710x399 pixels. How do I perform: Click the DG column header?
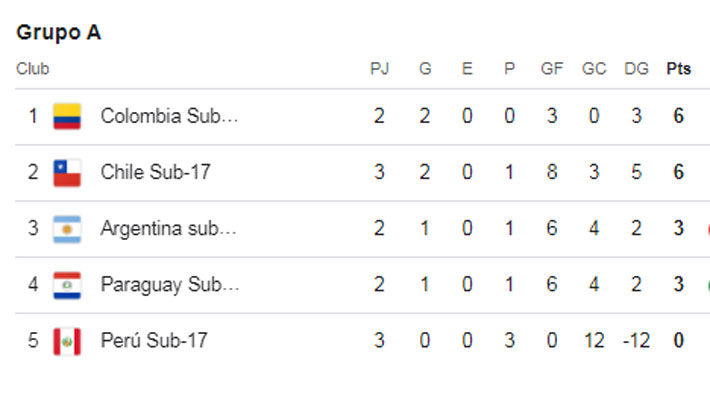636,69
